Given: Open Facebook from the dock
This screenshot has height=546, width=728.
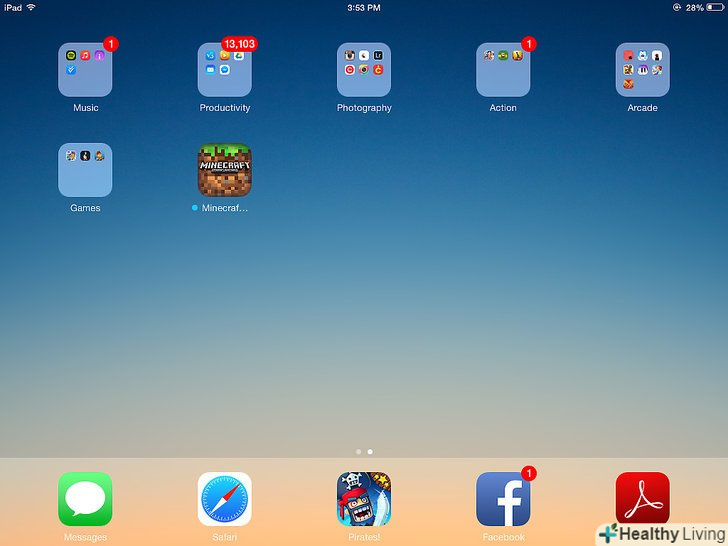Looking at the screenshot, I should tap(503, 499).
